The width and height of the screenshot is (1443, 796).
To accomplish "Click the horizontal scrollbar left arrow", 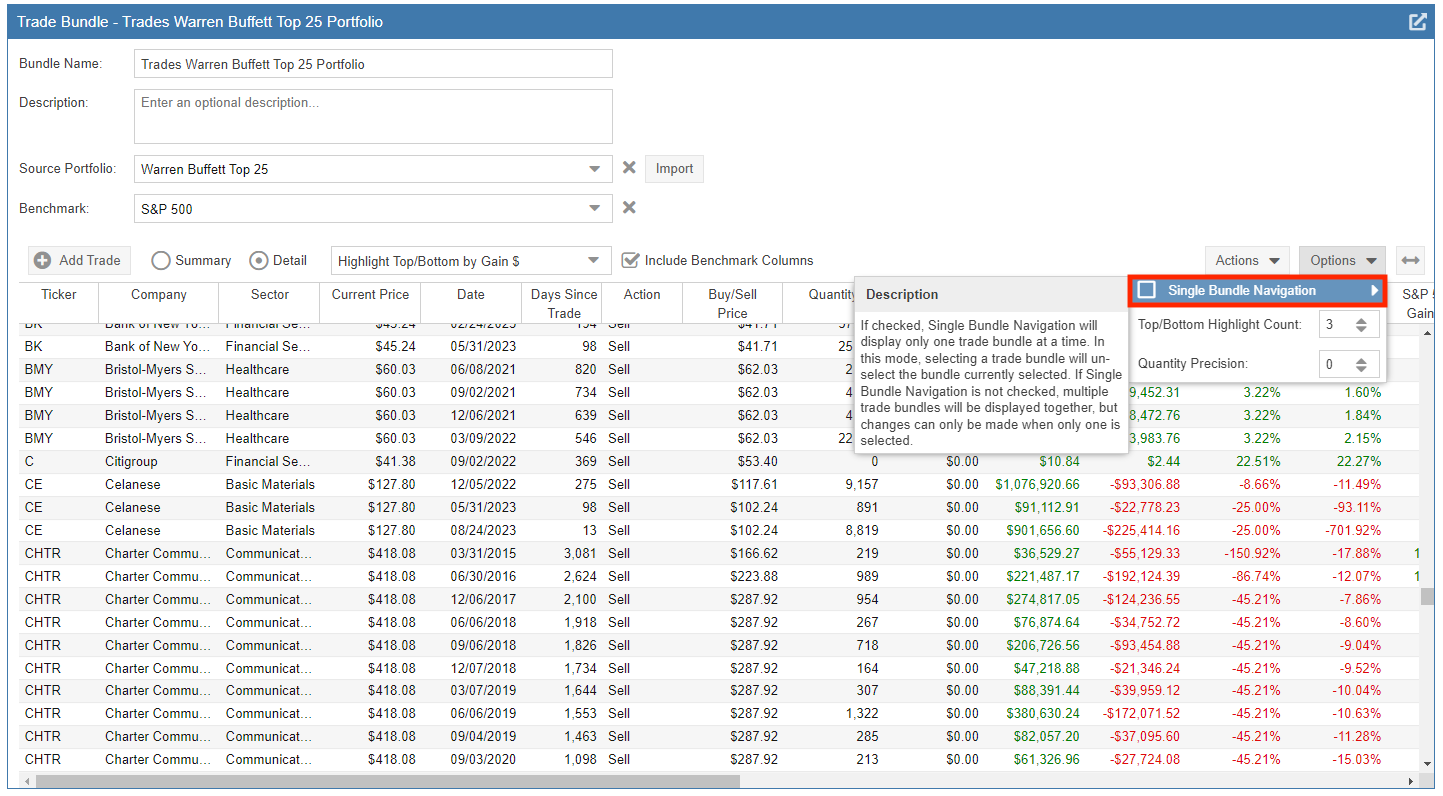I will 25,781.
